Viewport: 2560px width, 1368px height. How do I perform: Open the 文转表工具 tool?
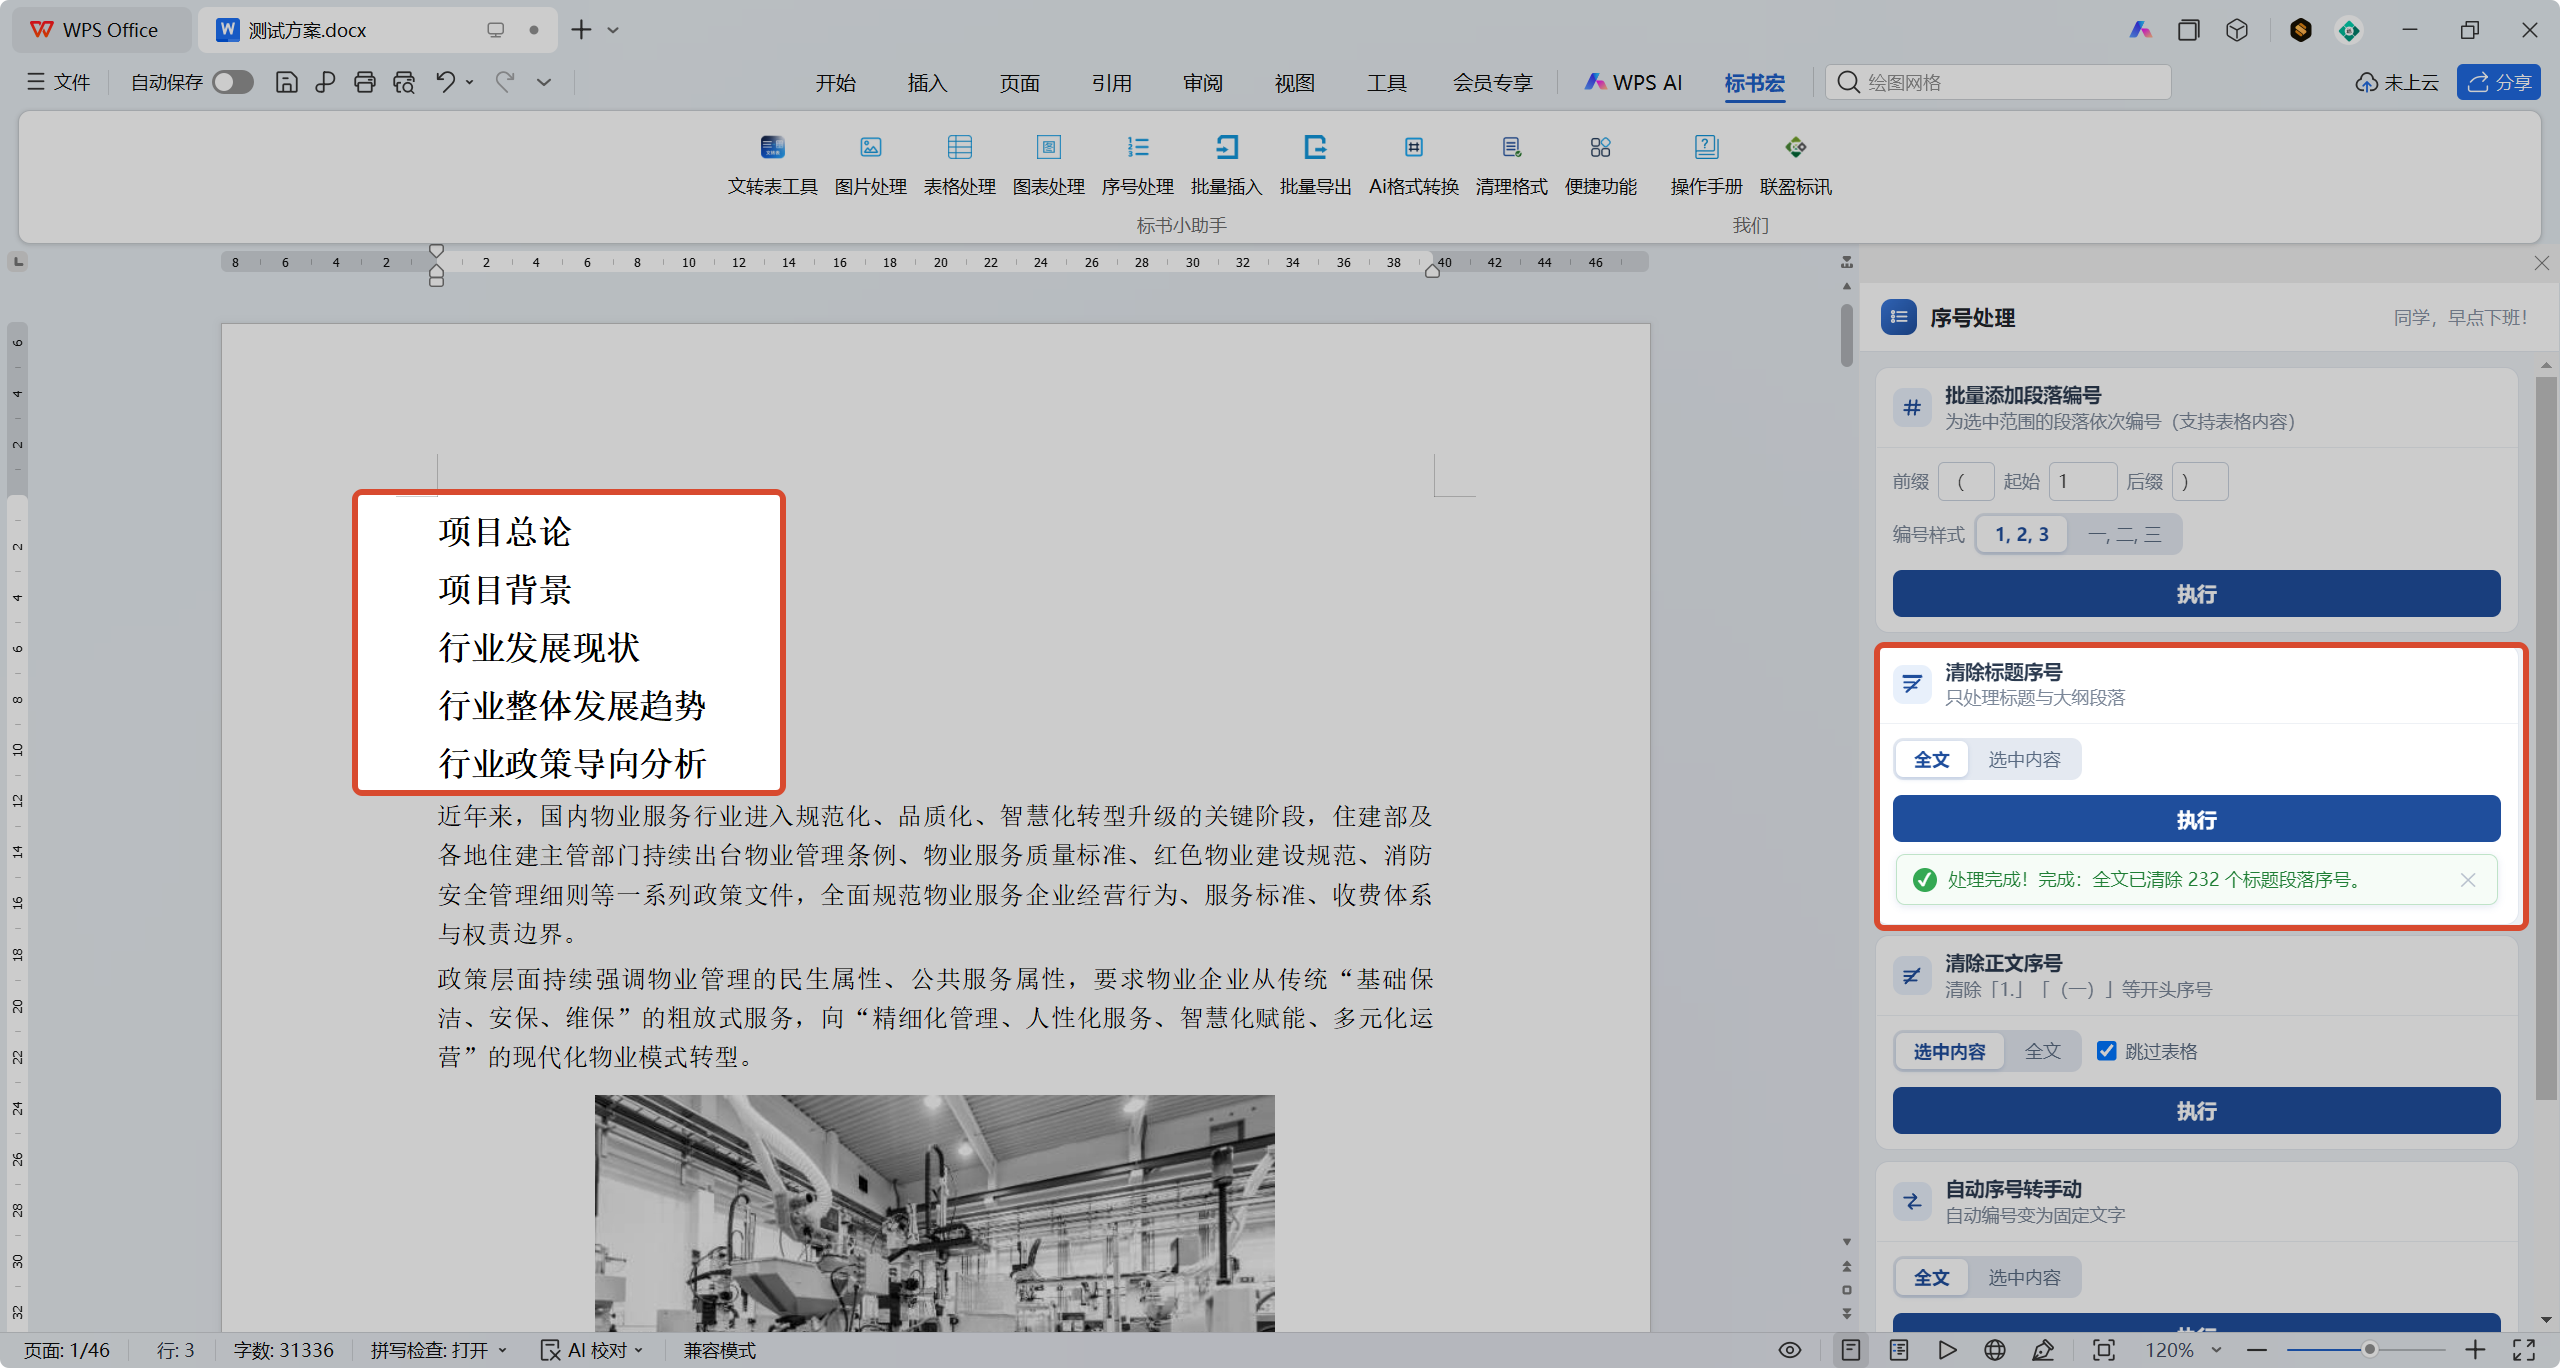pyautogui.click(x=772, y=165)
